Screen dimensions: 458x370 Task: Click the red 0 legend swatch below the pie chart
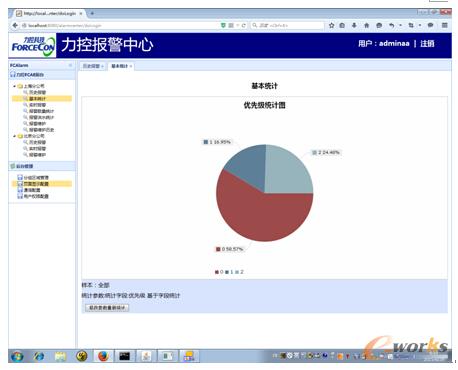(x=217, y=272)
